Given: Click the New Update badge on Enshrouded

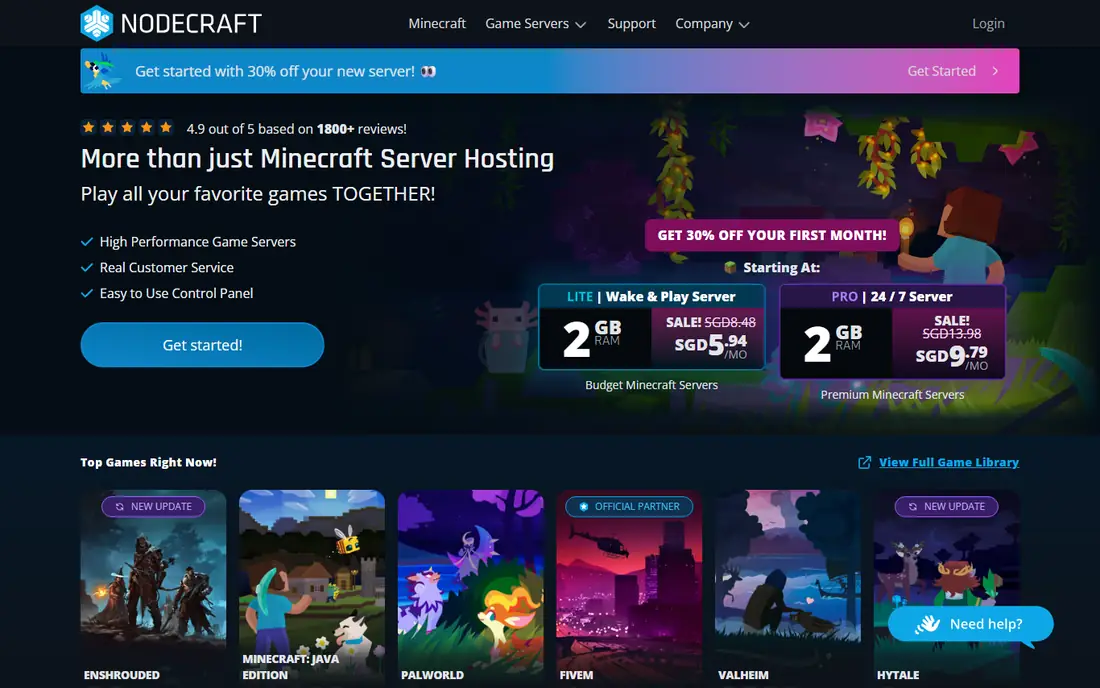Looking at the screenshot, I should pyautogui.click(x=153, y=506).
